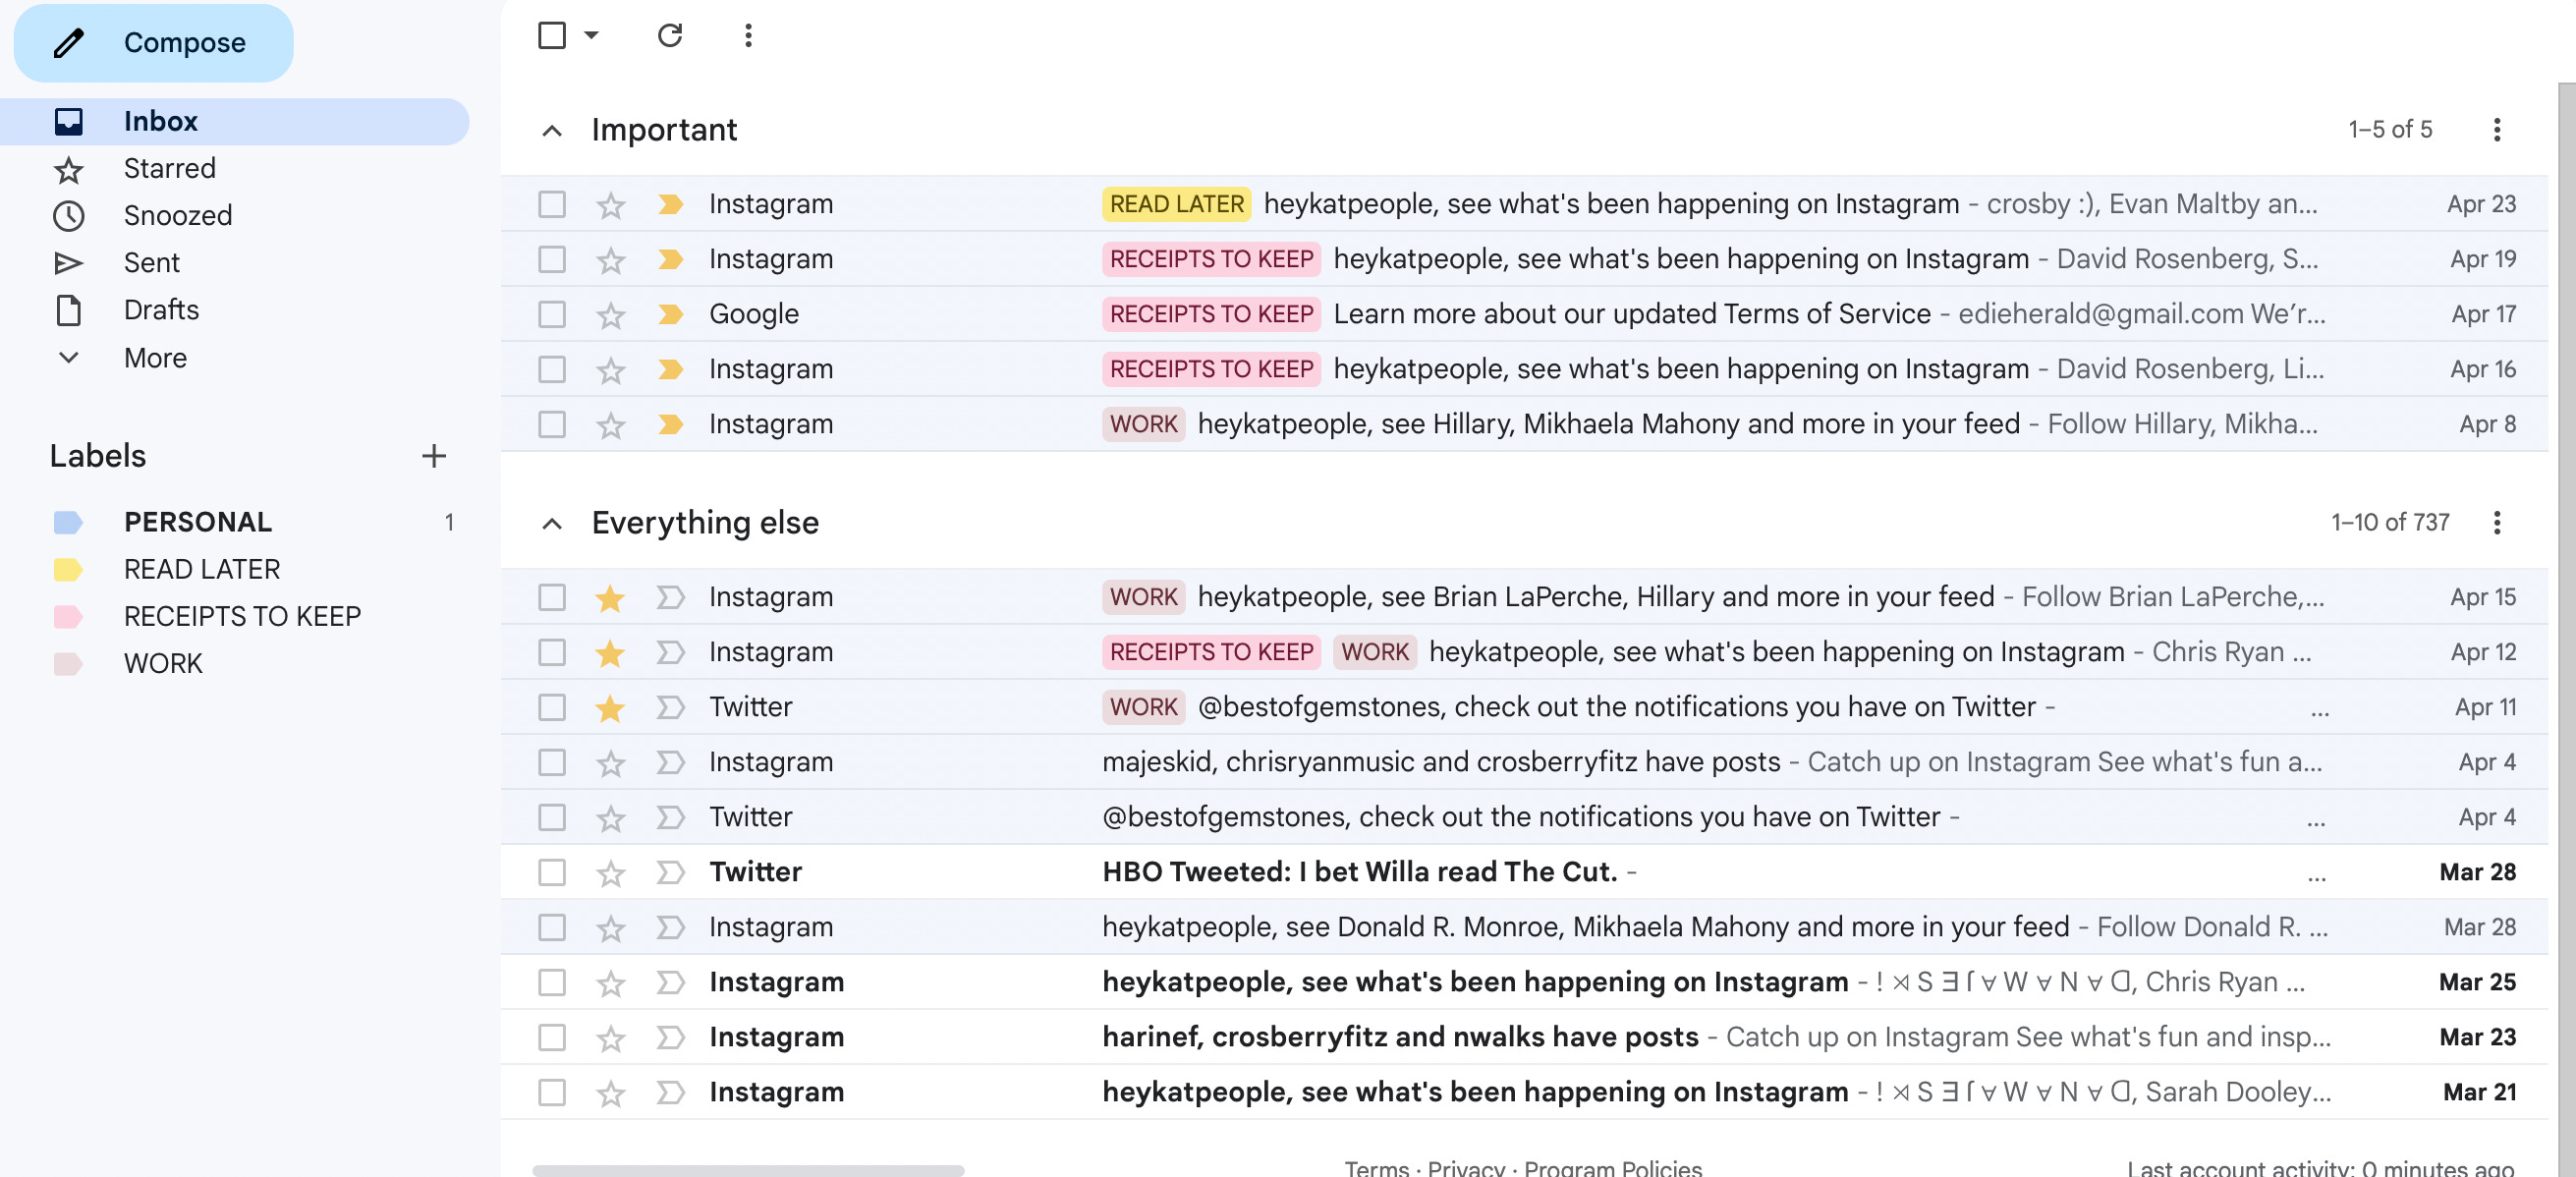Image resolution: width=2576 pixels, height=1177 pixels.
Task: Toggle the select-all checkbox in the toolbar
Action: [552, 35]
